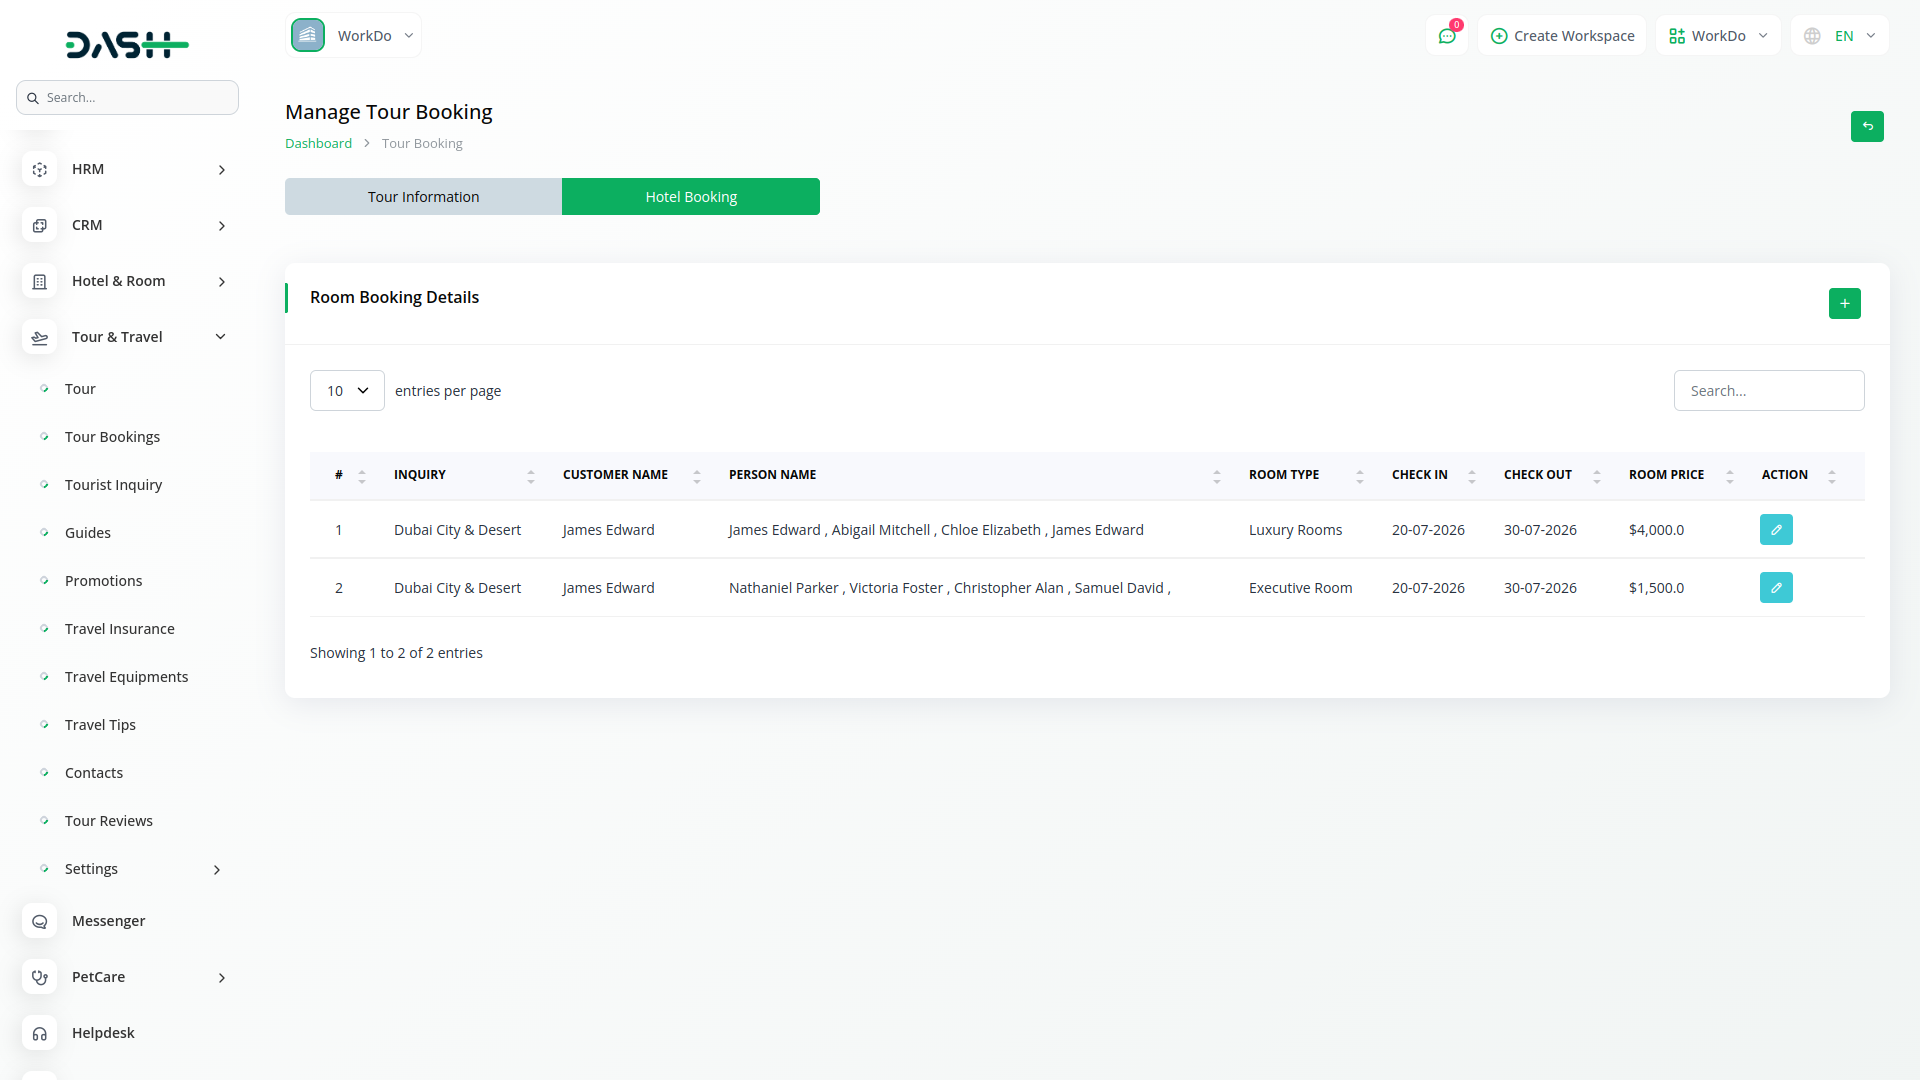Click the Helpdesk headset icon
The width and height of the screenshot is (1920, 1080).
click(x=40, y=1033)
